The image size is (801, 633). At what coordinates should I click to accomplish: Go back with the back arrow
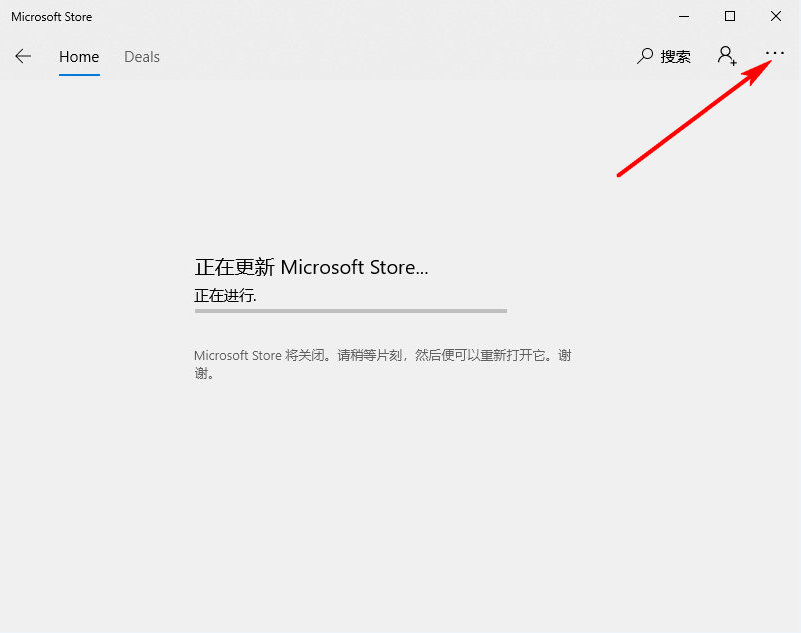click(x=23, y=56)
